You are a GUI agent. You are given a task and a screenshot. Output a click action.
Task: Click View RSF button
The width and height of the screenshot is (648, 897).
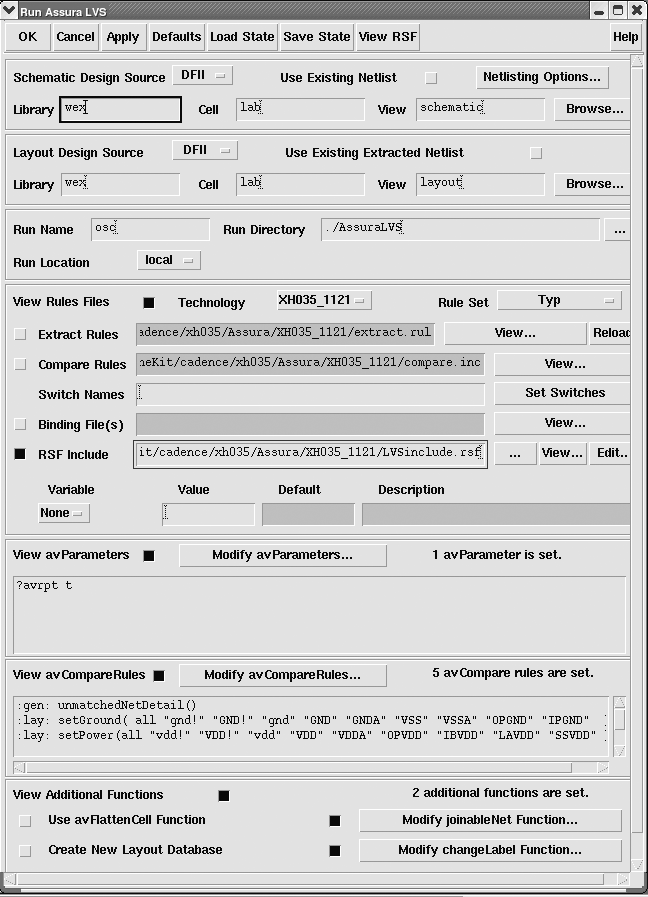pyautogui.click(x=388, y=37)
